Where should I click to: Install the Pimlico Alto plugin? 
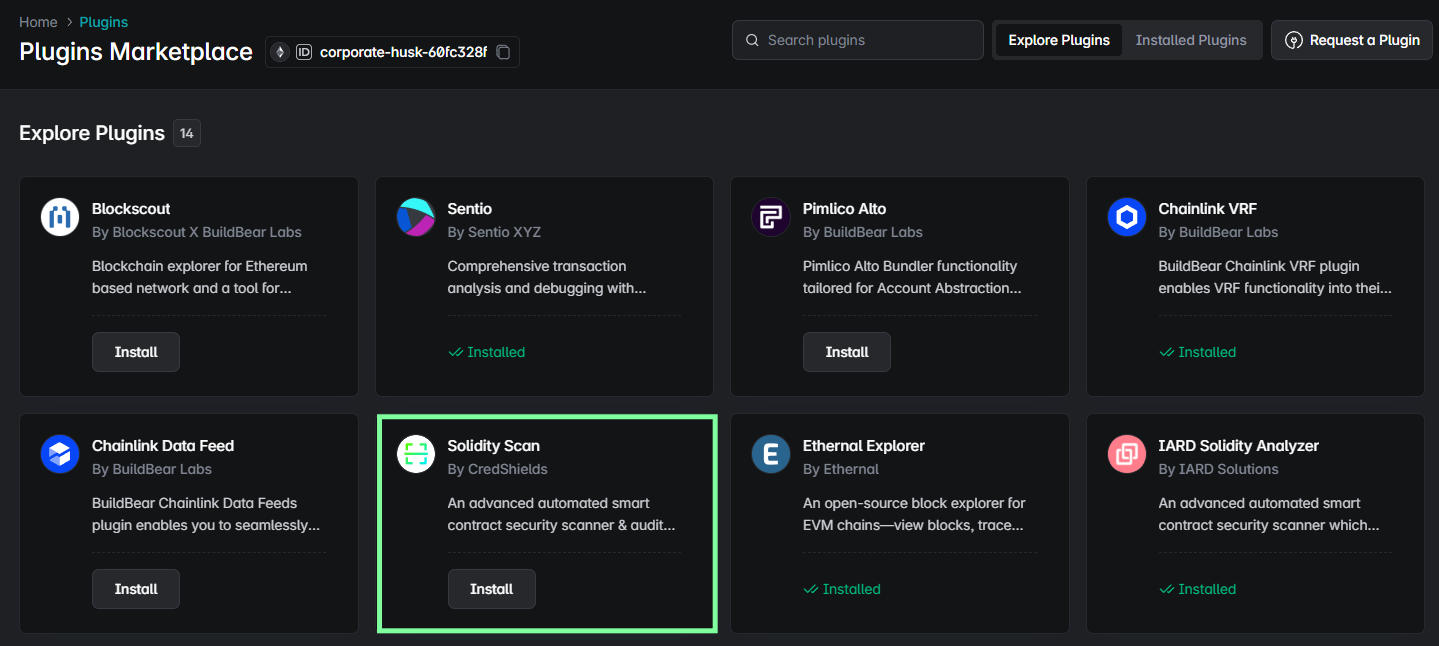[x=847, y=352]
